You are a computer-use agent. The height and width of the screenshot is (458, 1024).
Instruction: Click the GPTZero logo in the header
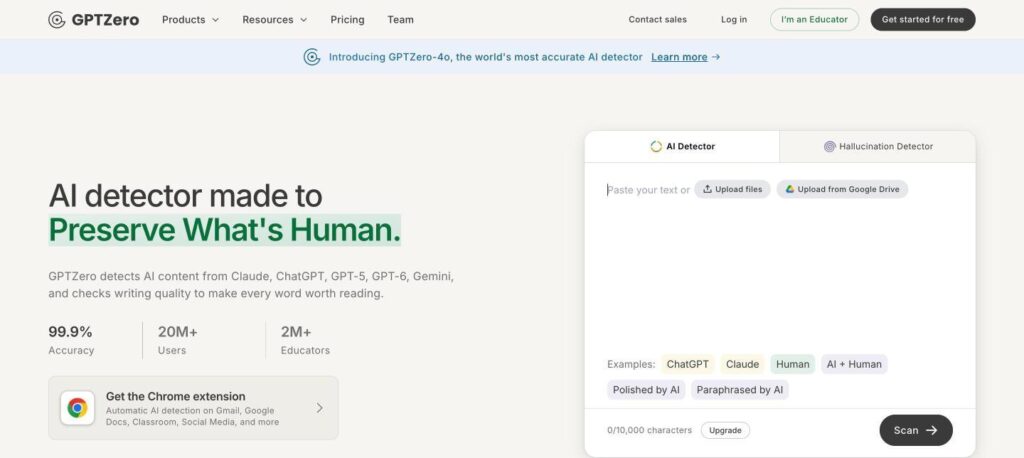[93, 20]
